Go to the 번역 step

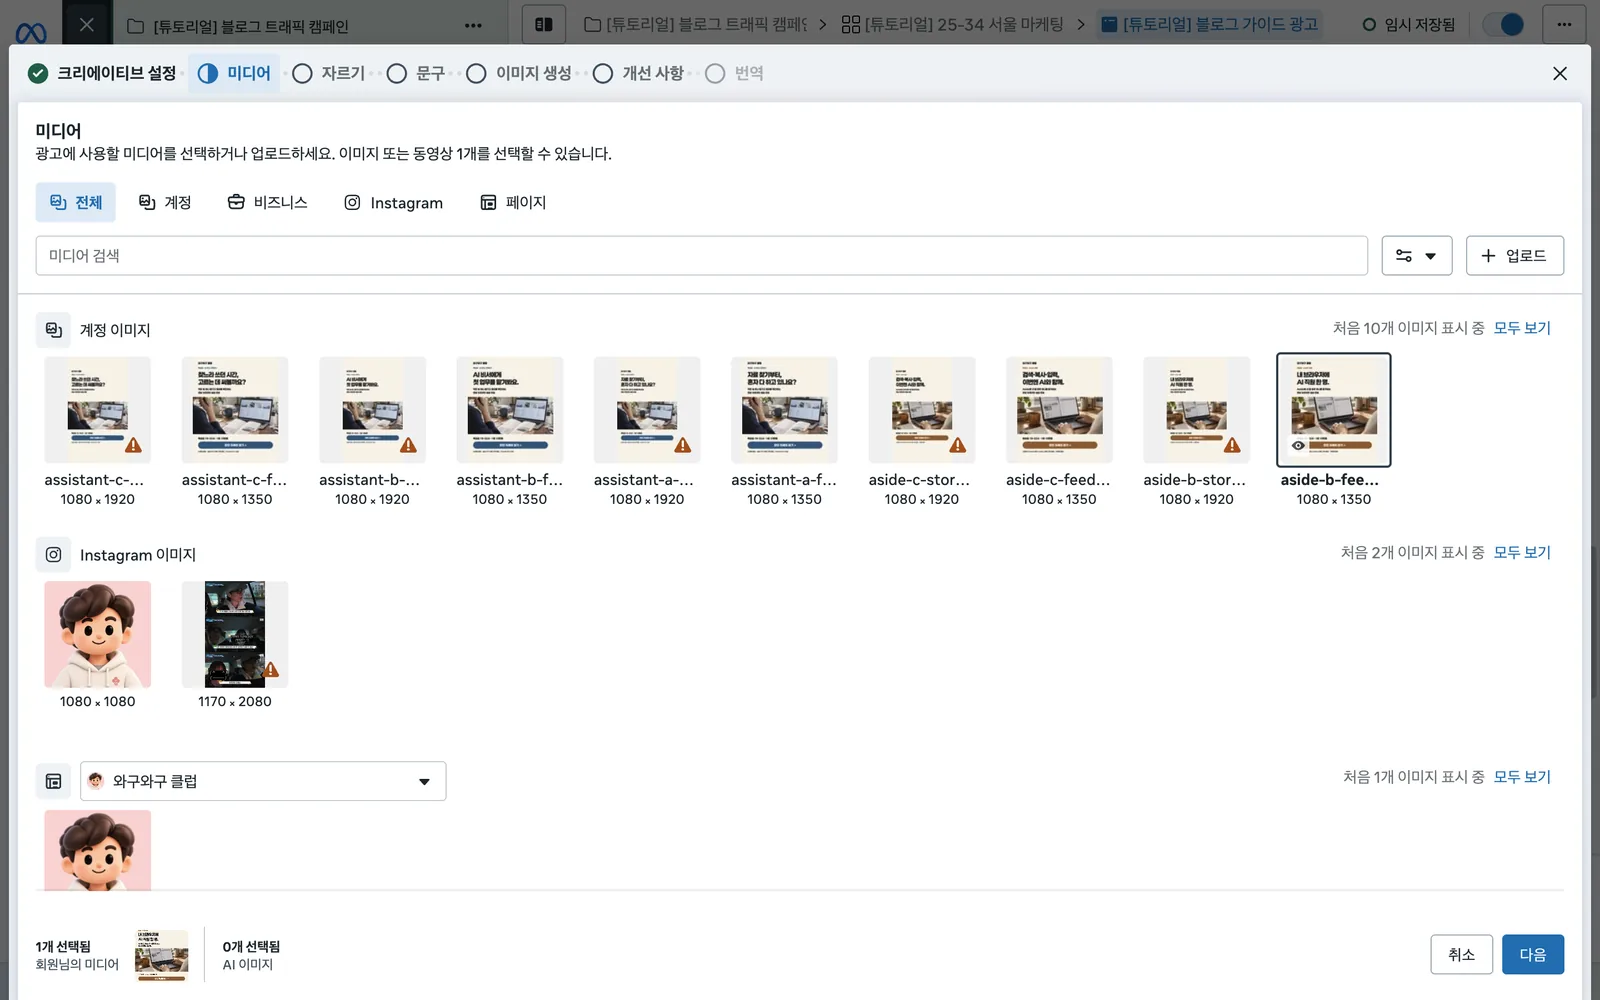735,73
